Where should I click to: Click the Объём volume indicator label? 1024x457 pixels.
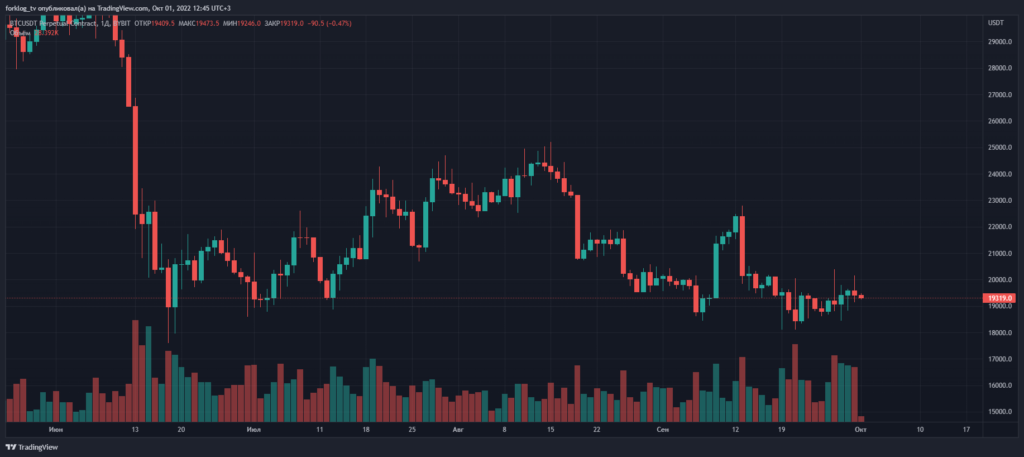(20, 33)
